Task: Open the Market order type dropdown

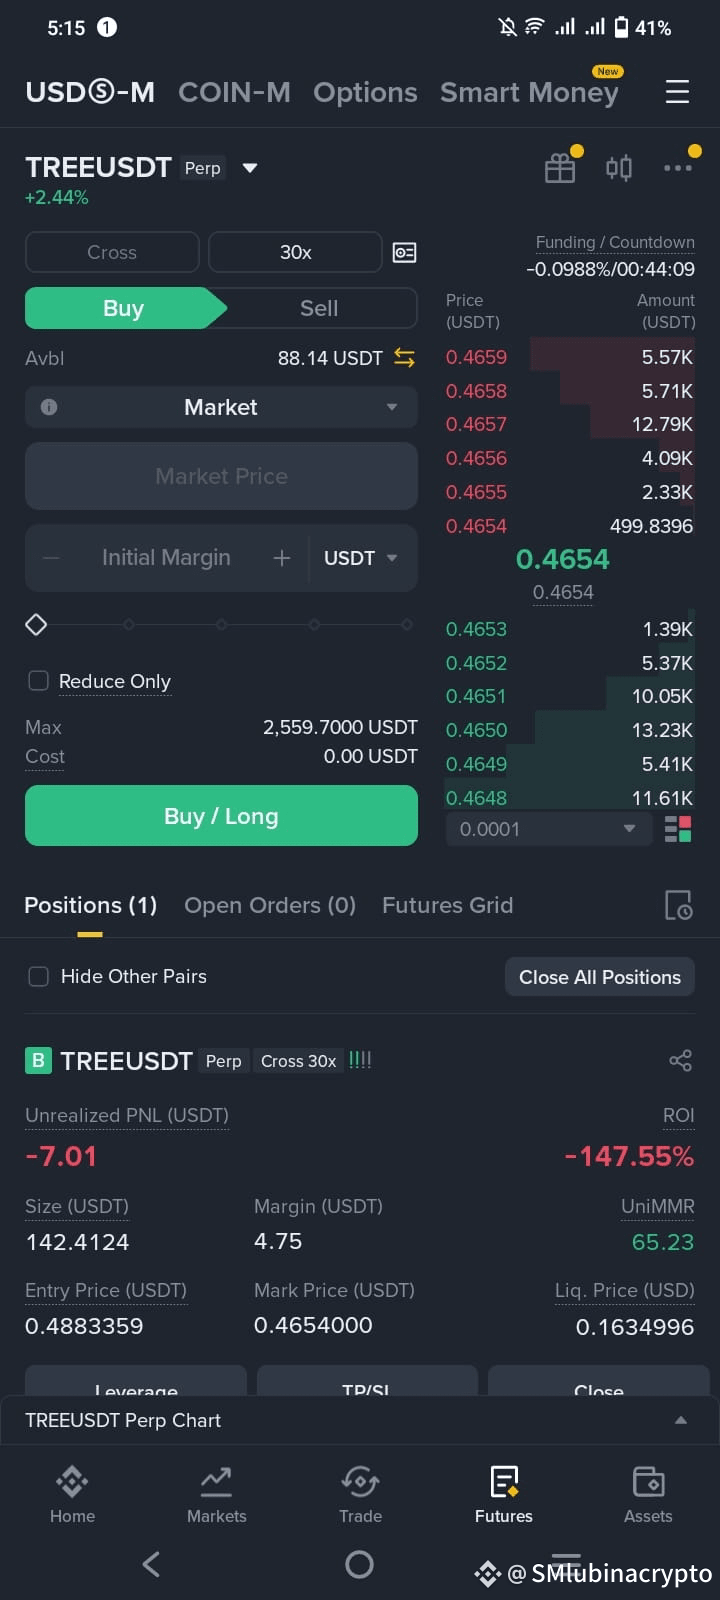Action: coord(221,407)
